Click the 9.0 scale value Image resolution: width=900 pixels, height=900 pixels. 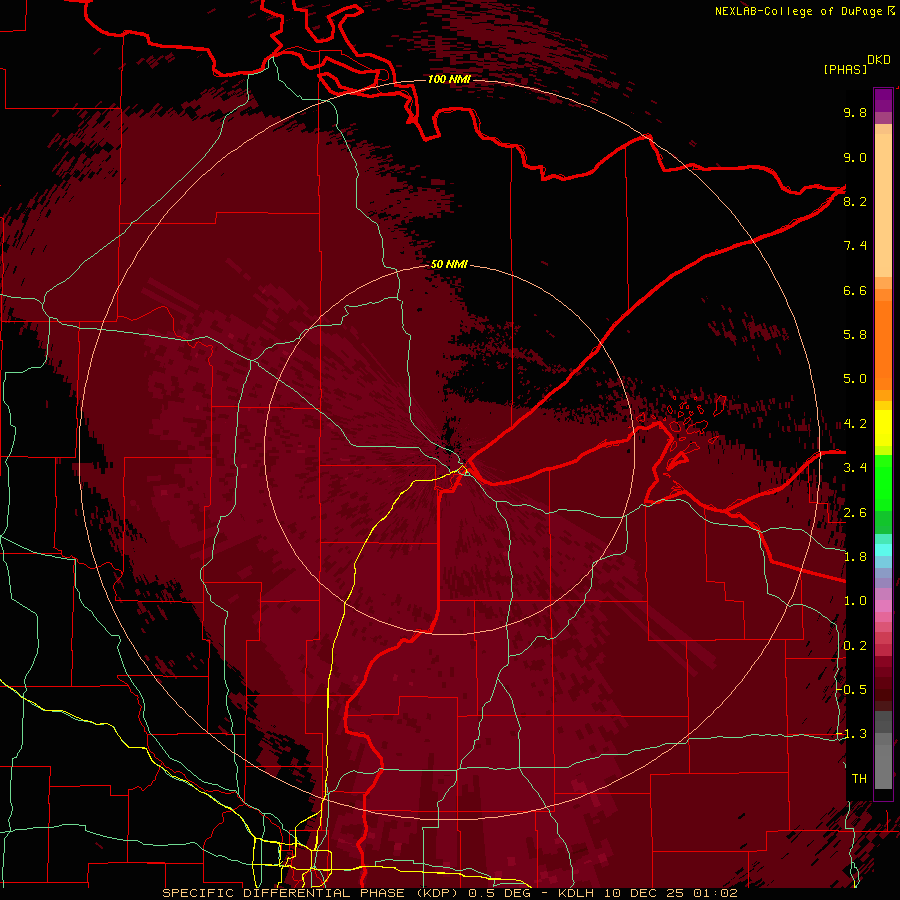coord(855,157)
